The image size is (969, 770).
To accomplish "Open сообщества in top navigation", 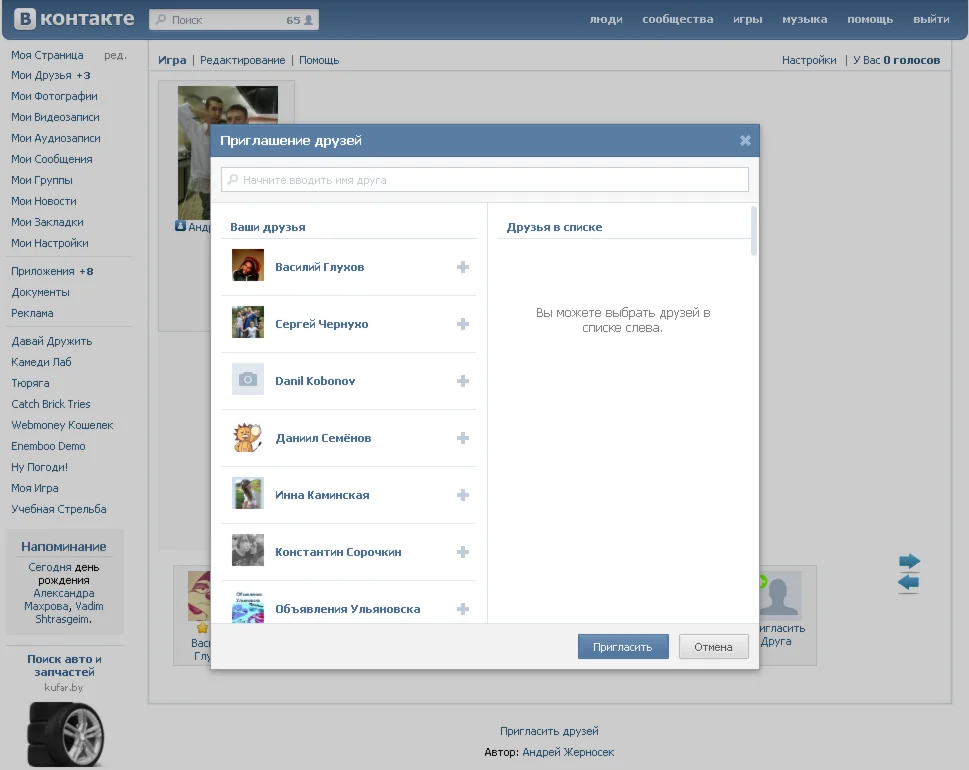I will [677, 19].
